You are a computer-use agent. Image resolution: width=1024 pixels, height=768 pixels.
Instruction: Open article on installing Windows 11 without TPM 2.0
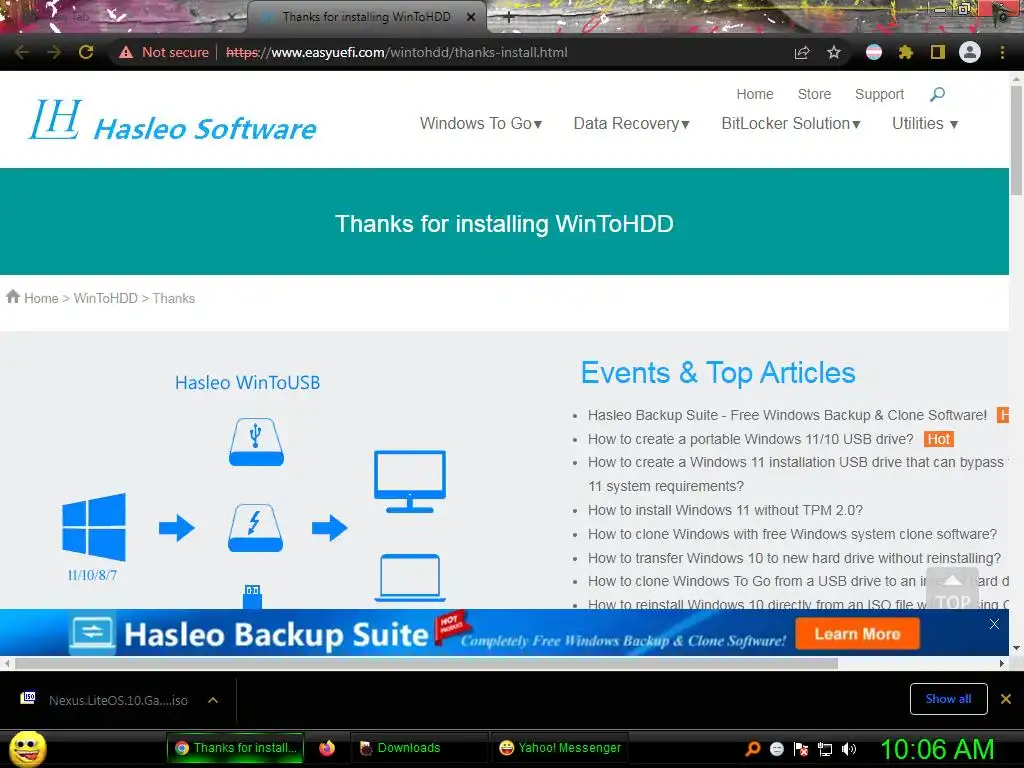tap(725, 510)
